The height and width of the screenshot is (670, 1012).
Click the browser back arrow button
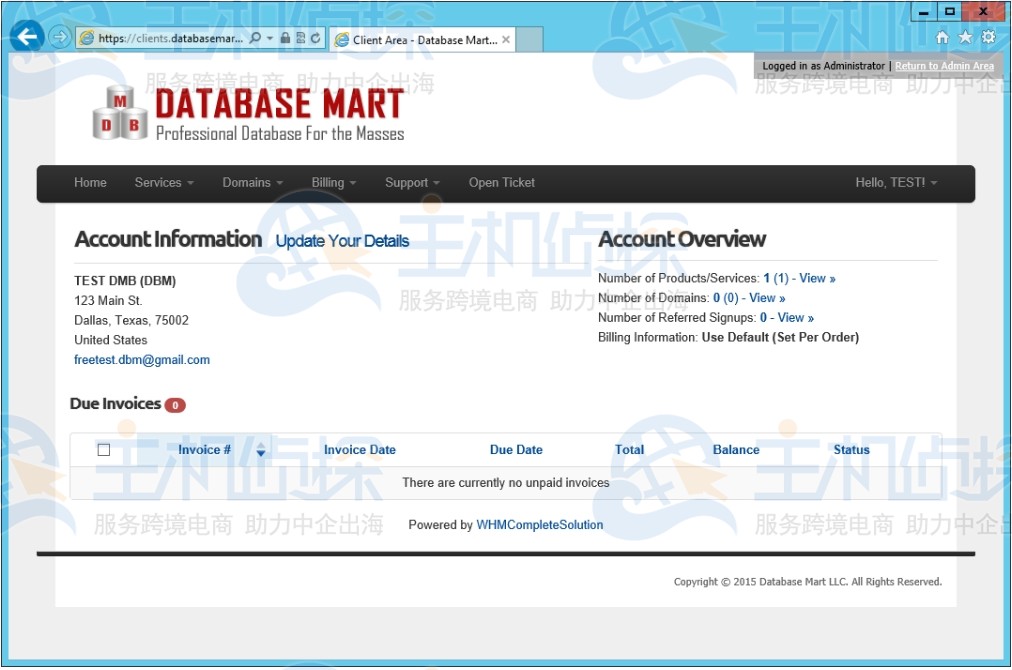27,38
